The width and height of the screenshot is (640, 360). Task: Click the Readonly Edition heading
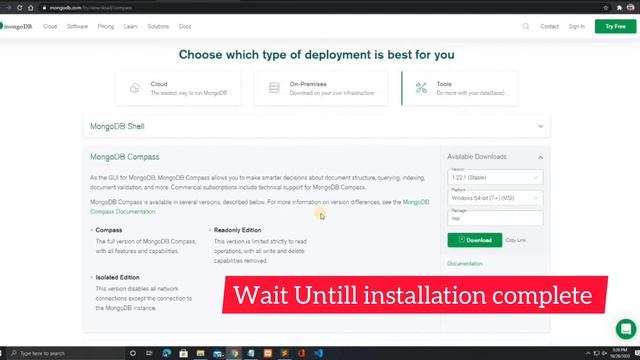point(238,230)
